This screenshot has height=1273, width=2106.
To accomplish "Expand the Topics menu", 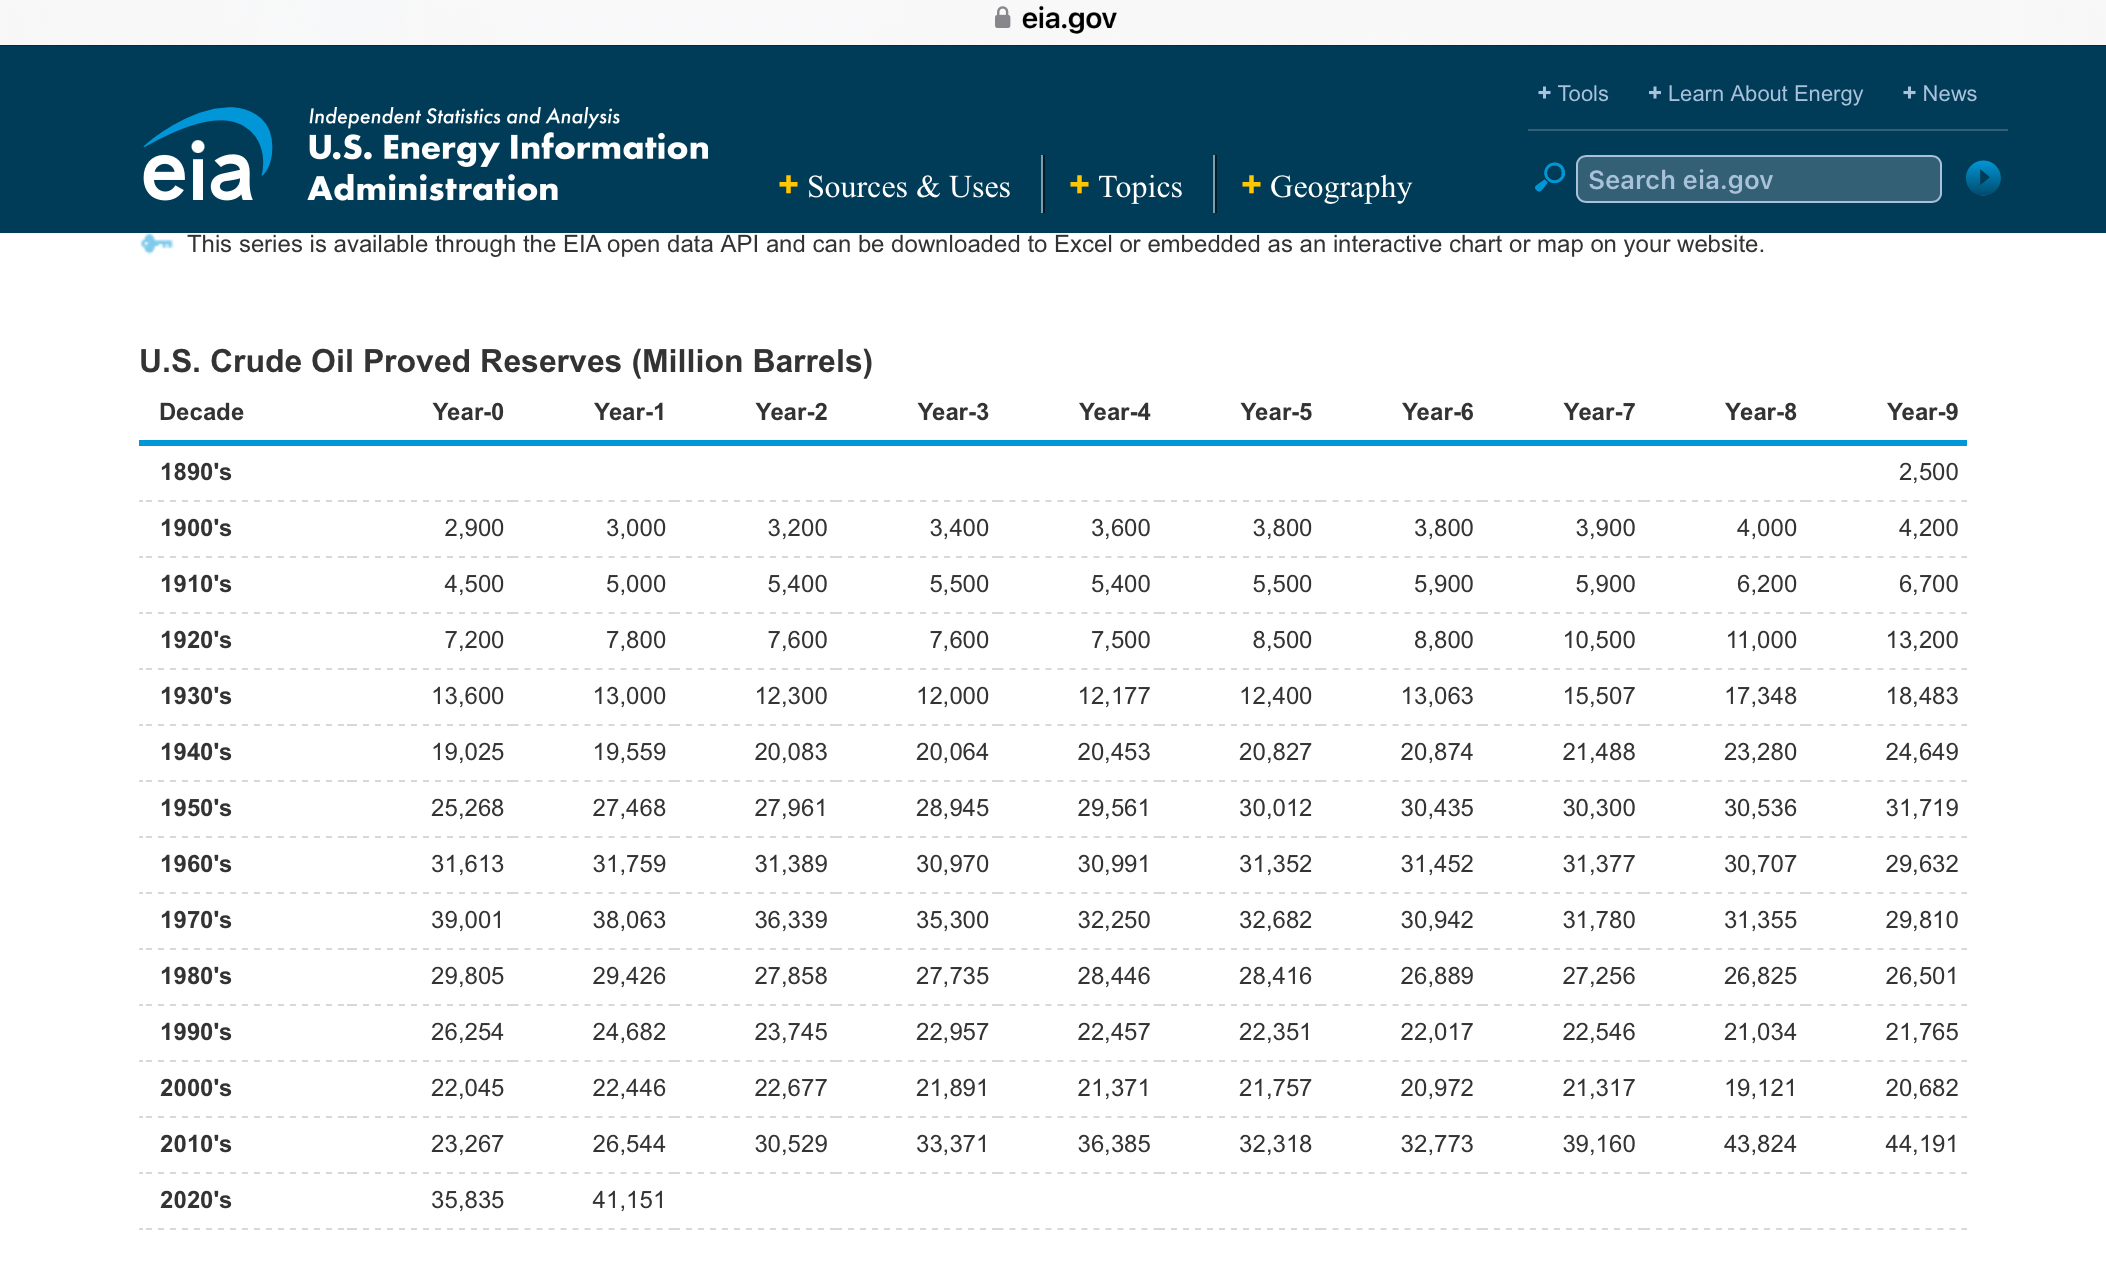I will click(x=1126, y=186).
